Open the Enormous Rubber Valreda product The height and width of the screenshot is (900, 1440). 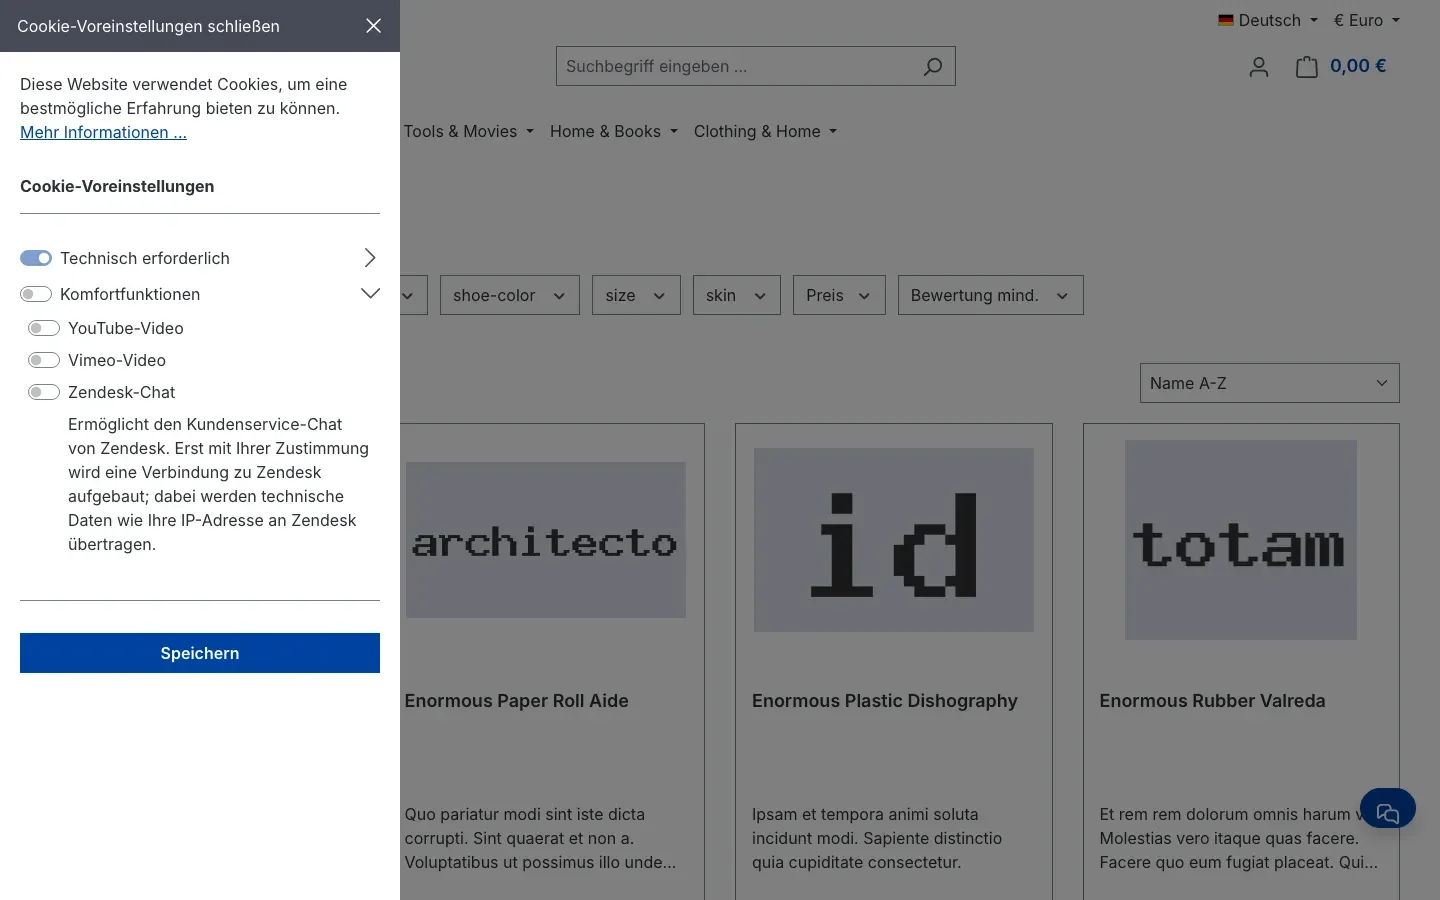coord(1213,701)
